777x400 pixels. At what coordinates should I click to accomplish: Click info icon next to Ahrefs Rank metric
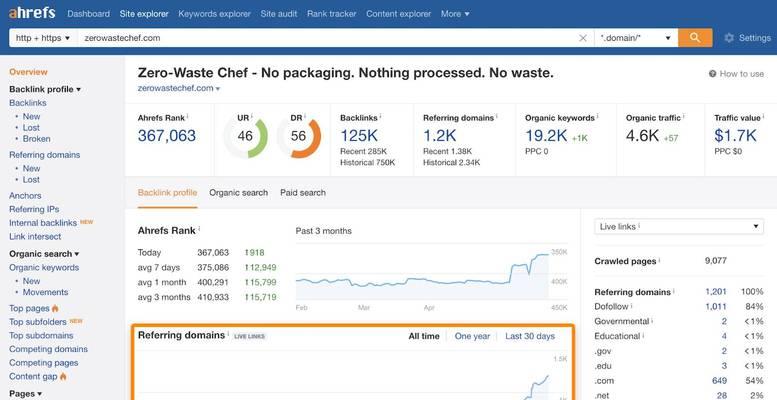click(x=188, y=117)
